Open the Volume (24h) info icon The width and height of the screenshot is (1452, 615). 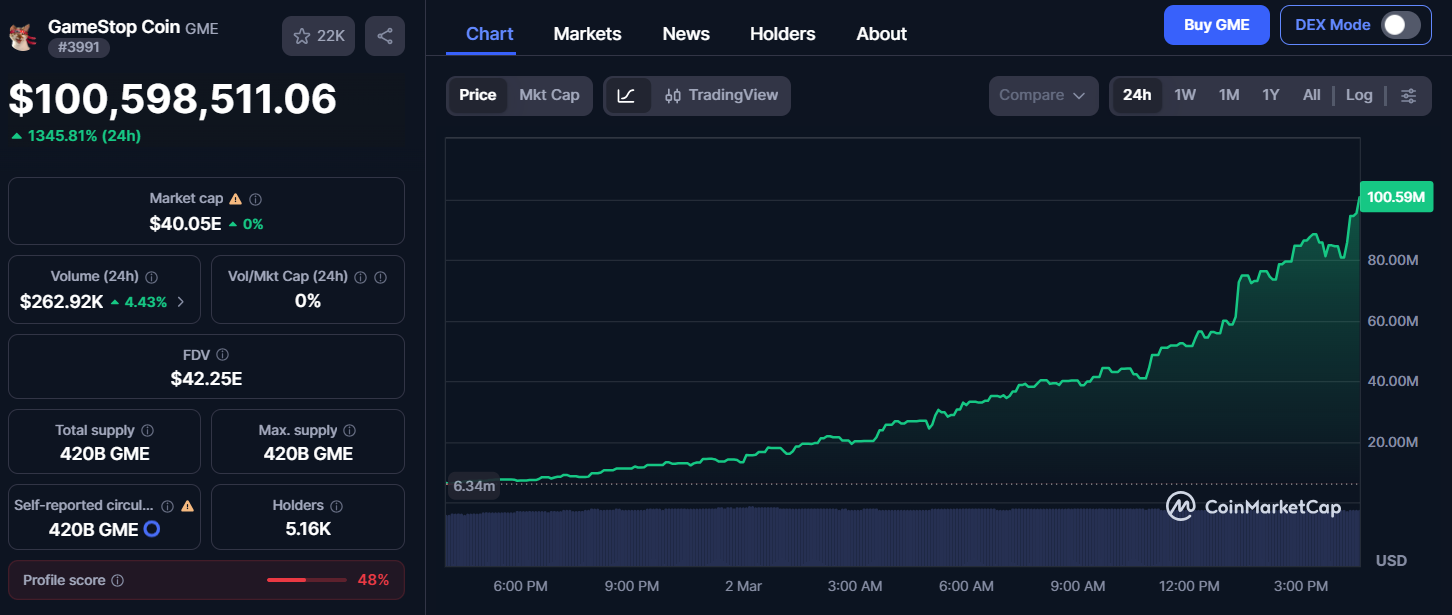pyautogui.click(x=151, y=277)
